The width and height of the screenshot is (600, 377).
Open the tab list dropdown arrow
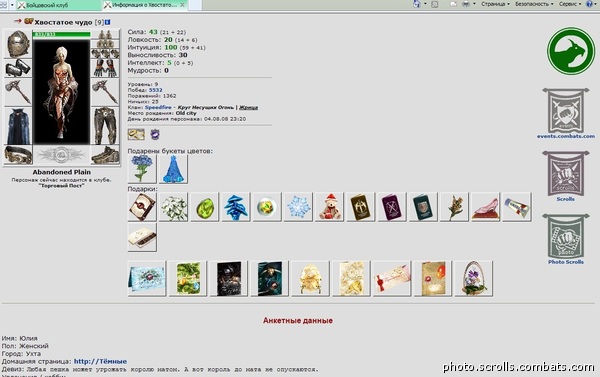(x=12, y=5)
